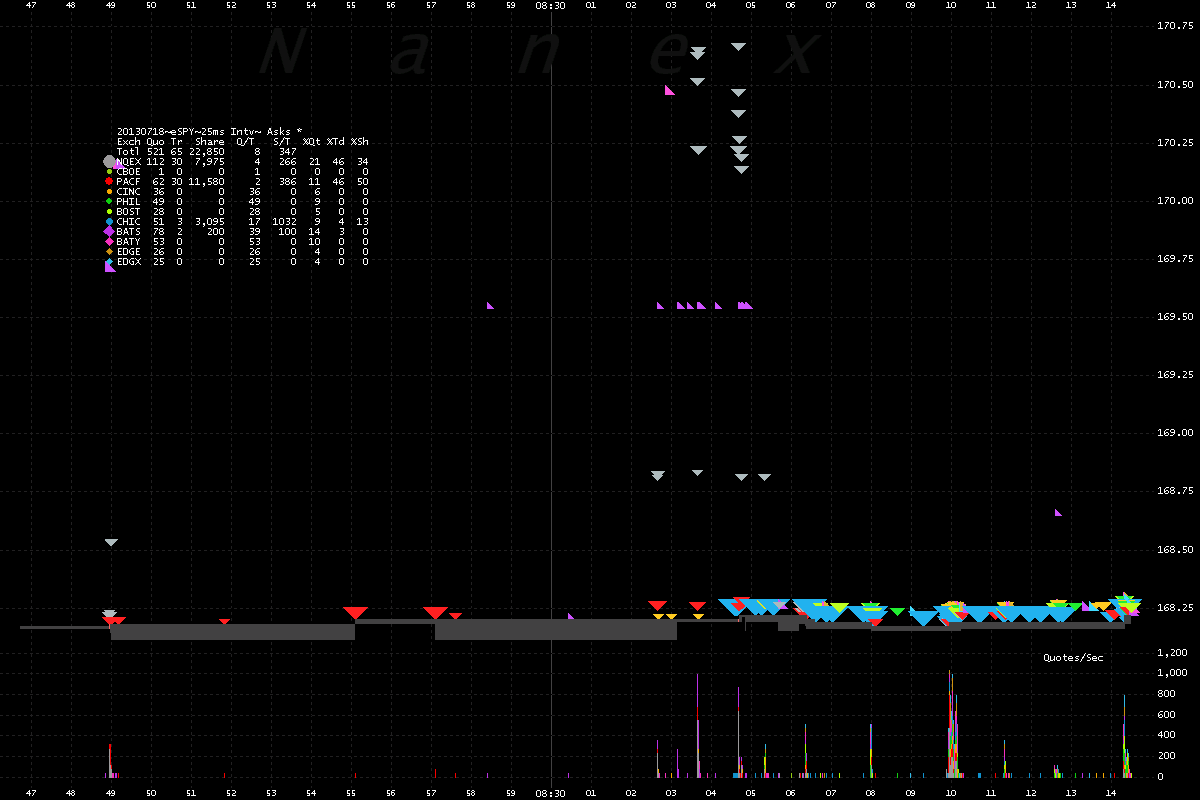Click the EDGX exchange label
Viewport: 1200px width, 800px height.
pyautogui.click(x=129, y=261)
